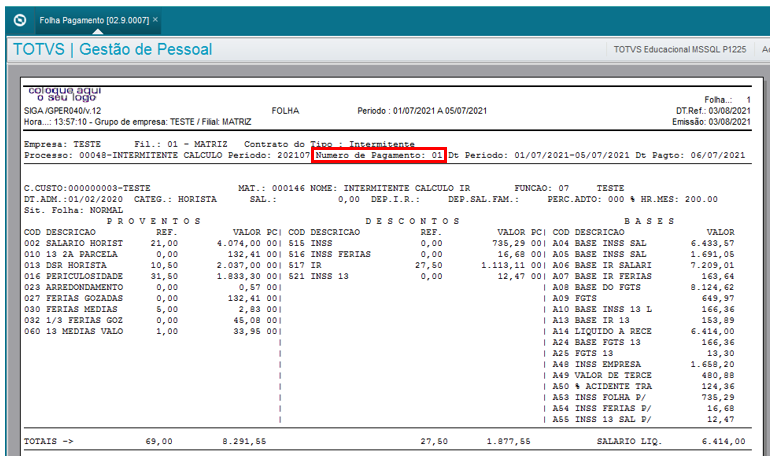Click the PROVENTOS section header
This screenshot has width=770, height=456.
(154, 221)
